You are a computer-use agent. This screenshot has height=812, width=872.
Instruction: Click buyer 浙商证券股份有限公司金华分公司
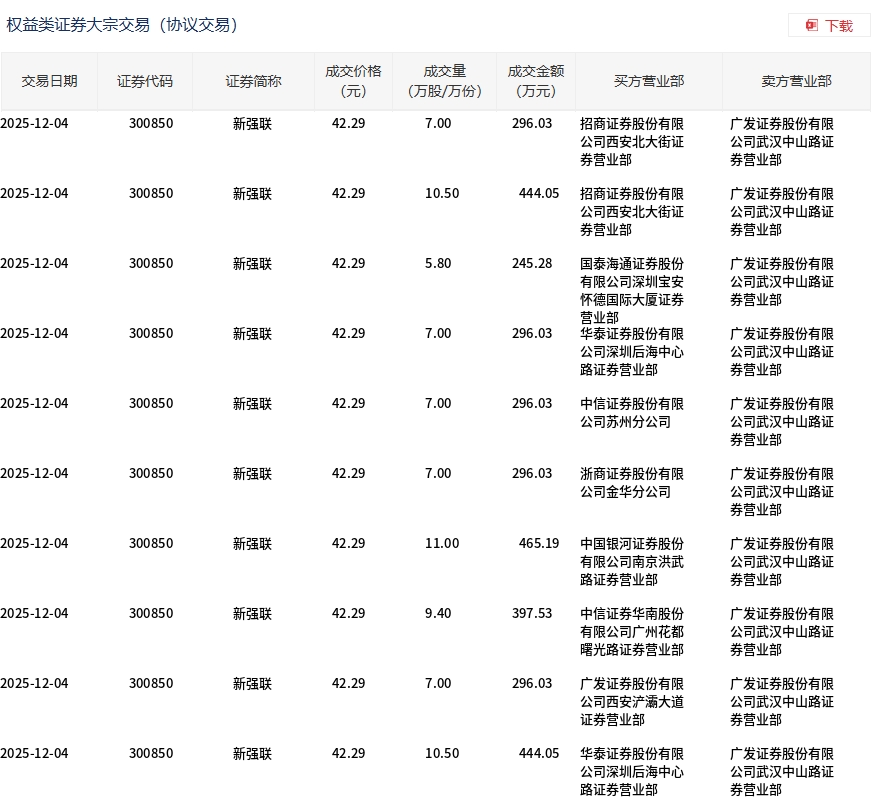coord(632,483)
